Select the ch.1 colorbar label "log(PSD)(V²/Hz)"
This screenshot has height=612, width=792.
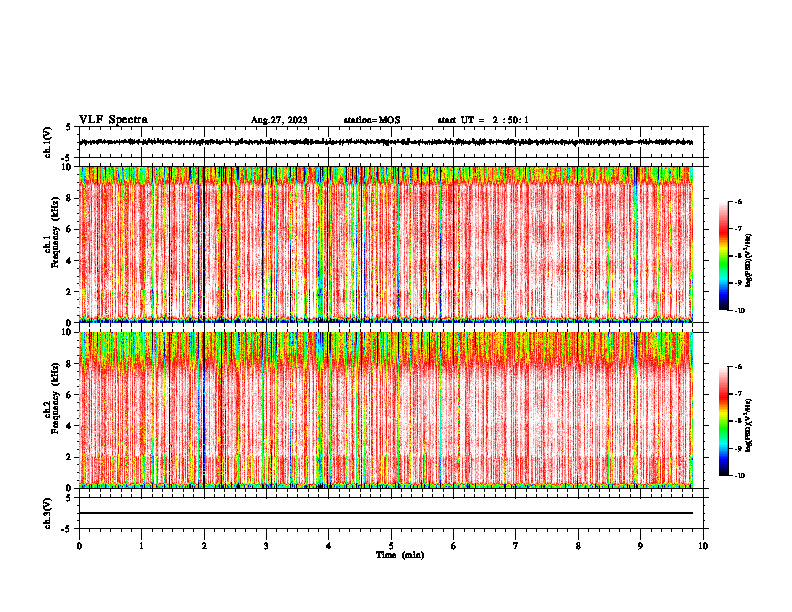click(749, 260)
